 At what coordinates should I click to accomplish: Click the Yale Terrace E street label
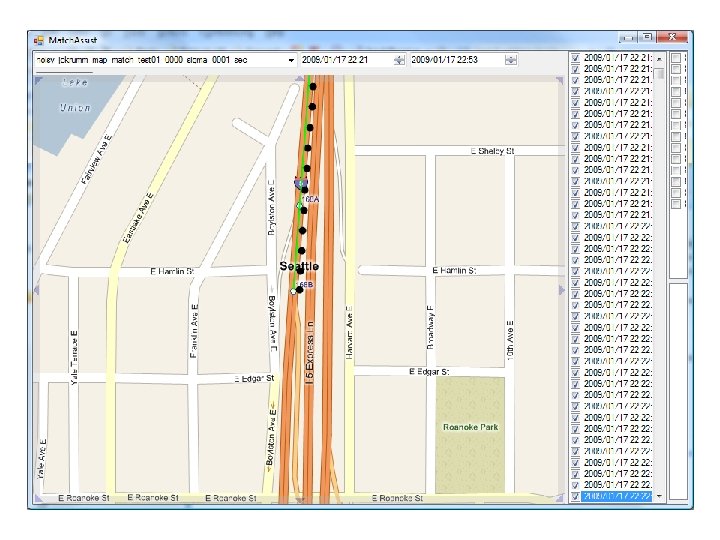(x=74, y=357)
